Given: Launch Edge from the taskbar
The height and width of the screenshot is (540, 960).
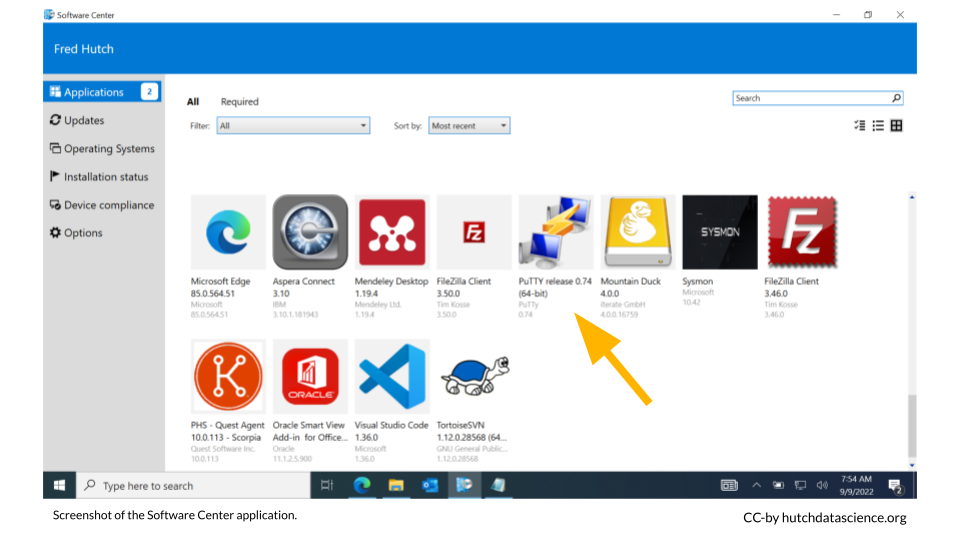Looking at the screenshot, I should (362, 486).
